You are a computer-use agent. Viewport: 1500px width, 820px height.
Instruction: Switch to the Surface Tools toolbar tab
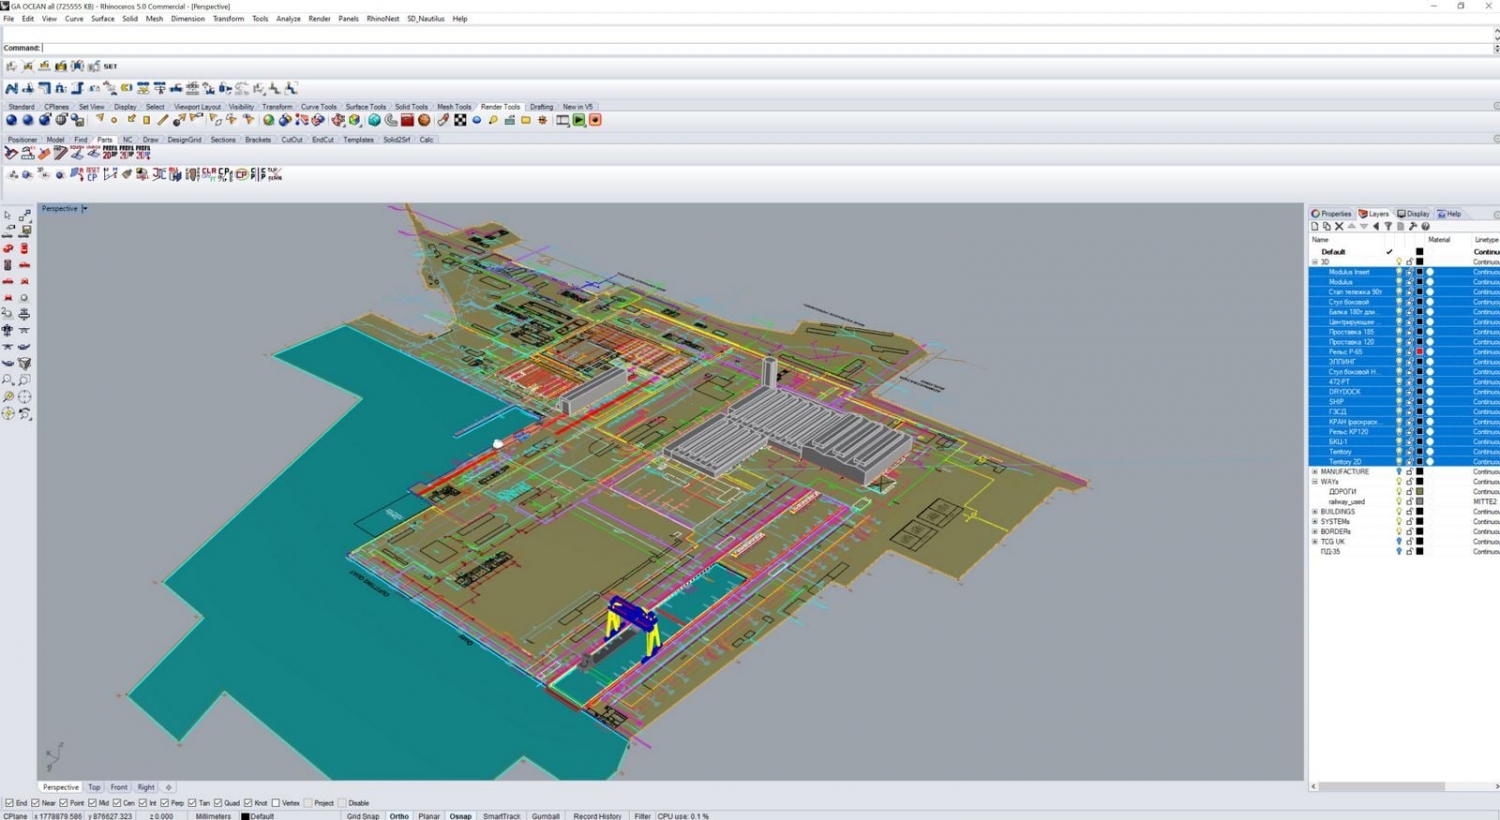365,107
